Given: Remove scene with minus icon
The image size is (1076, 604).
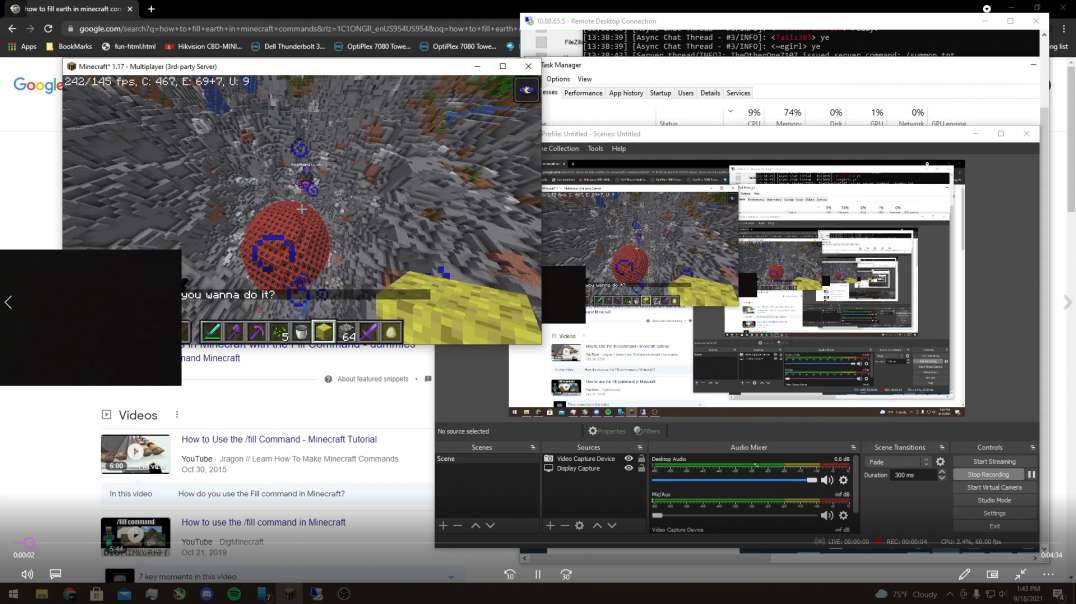Looking at the screenshot, I should (458, 526).
